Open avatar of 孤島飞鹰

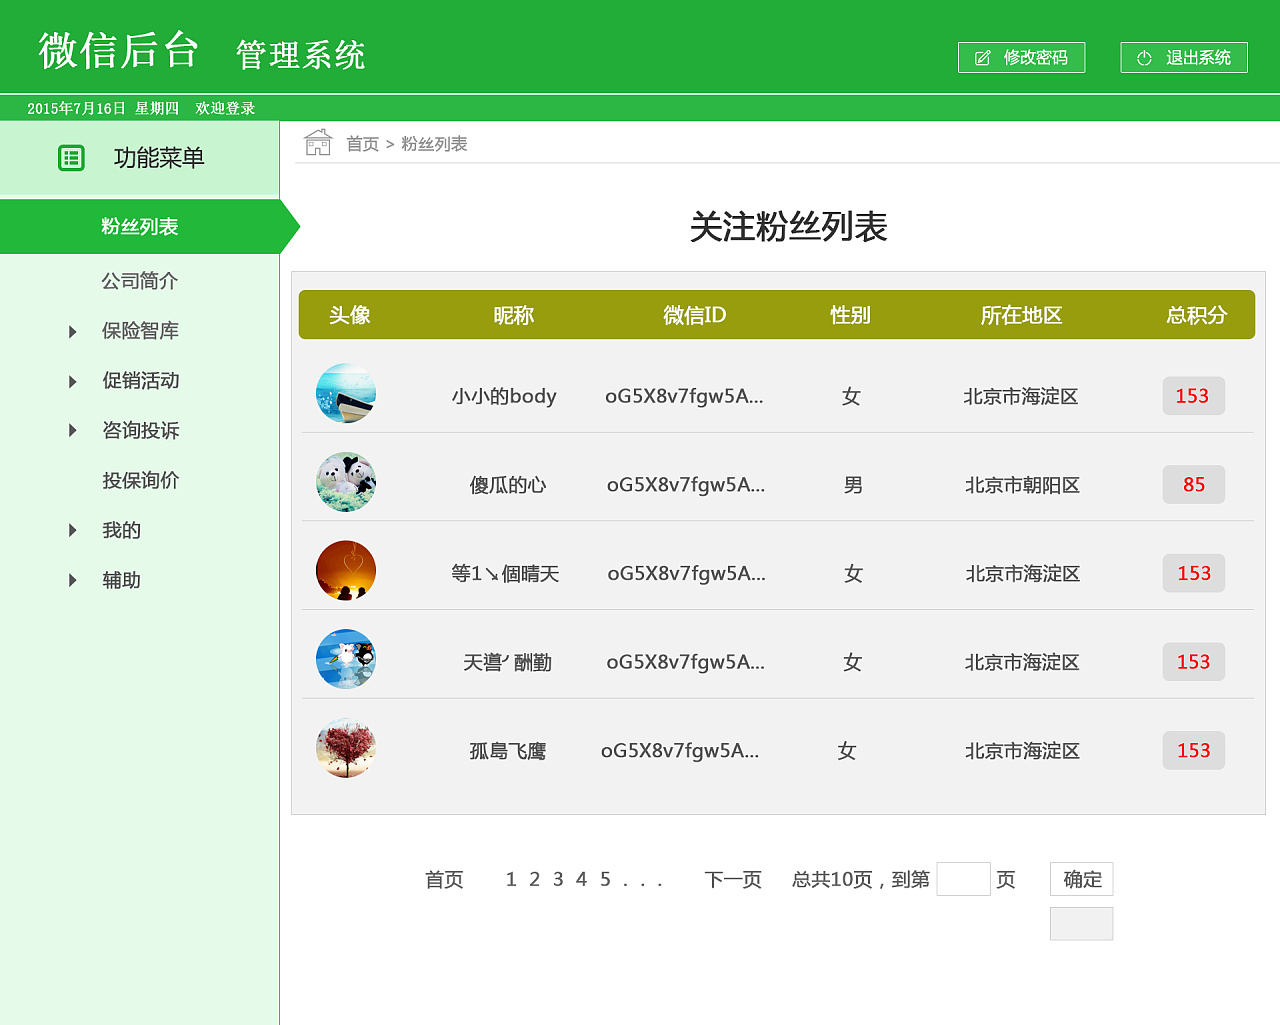(x=346, y=748)
